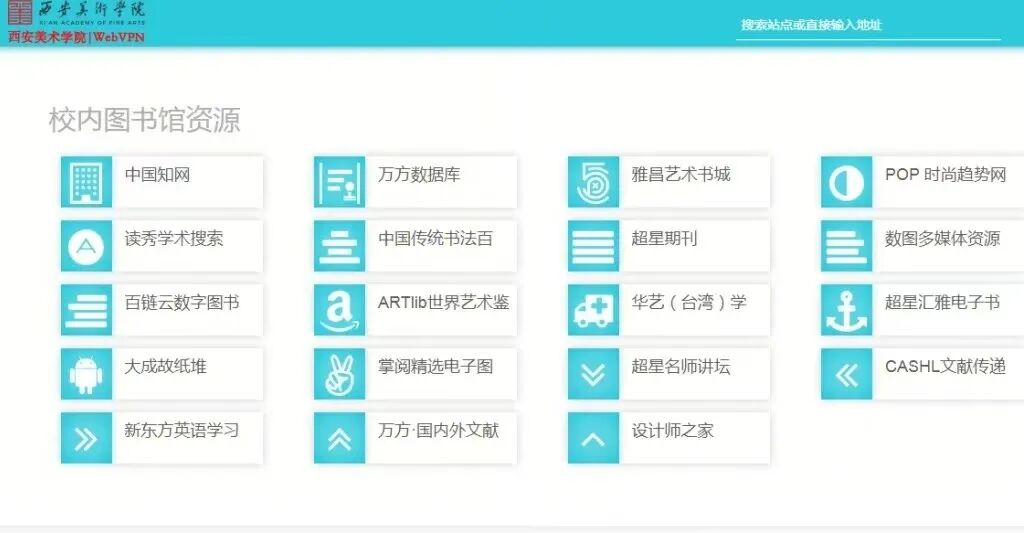1024x533 pixels.
Task: Click the anchor icon beside 超星汇雅电子书
Action: tap(846, 310)
